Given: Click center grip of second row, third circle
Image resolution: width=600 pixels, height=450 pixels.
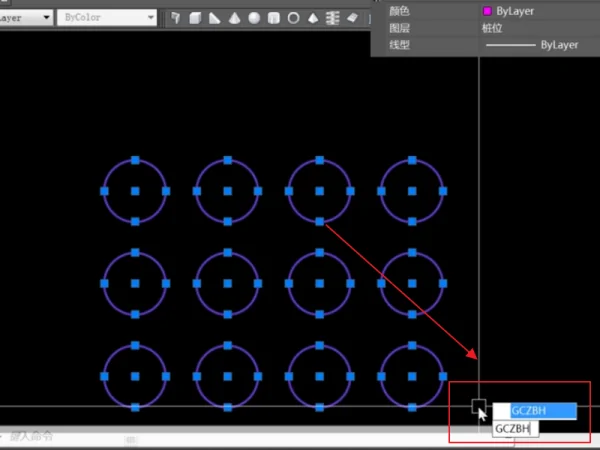Looking at the screenshot, I should [x=320, y=284].
